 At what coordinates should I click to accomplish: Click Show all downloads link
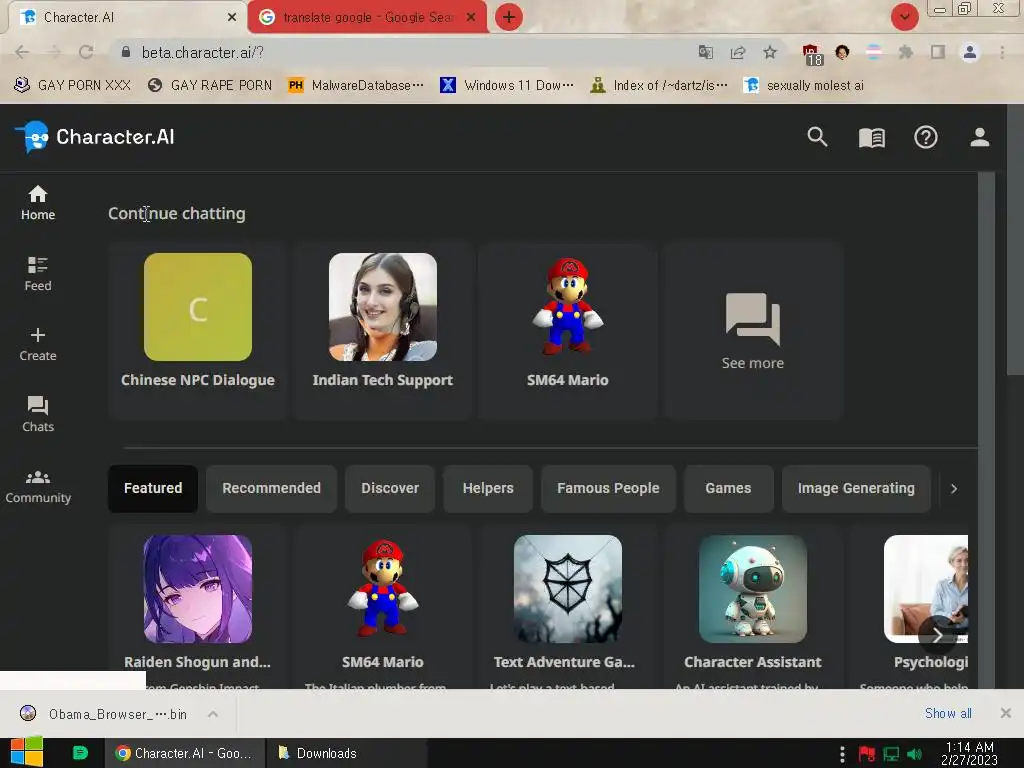coord(948,713)
